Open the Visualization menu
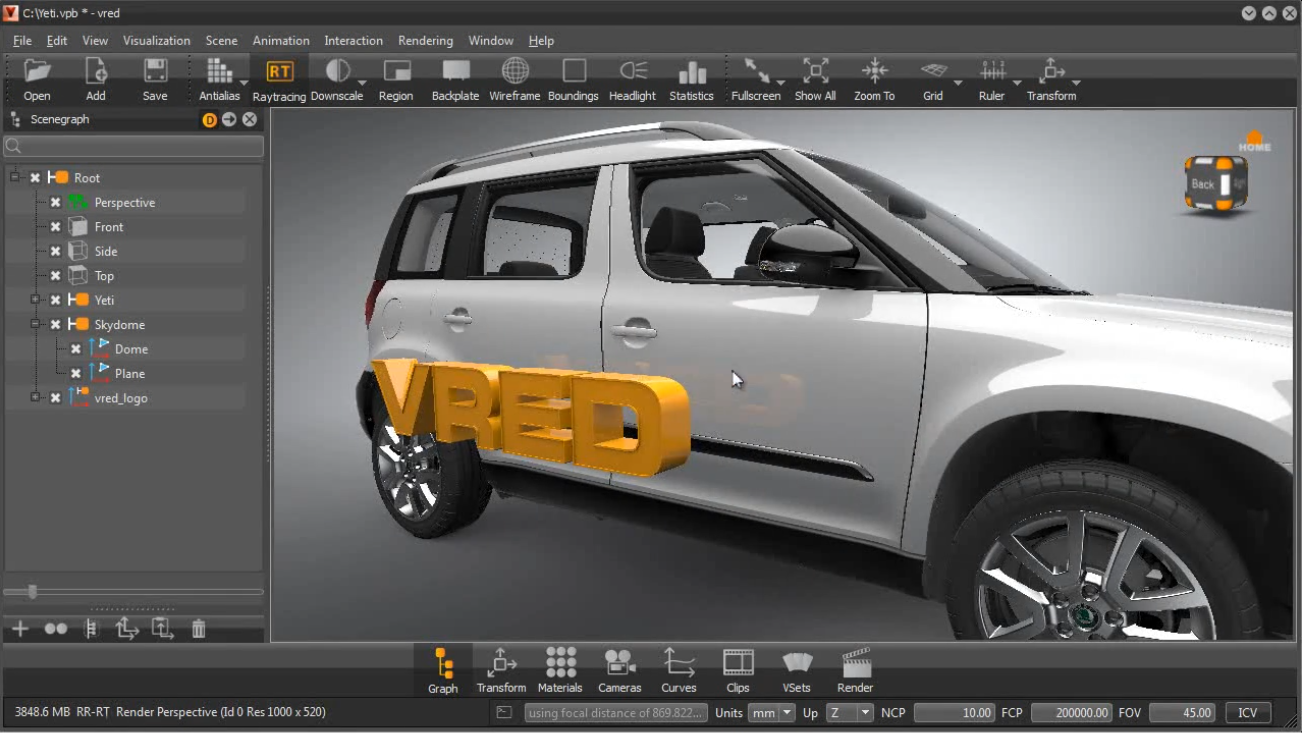1303x735 pixels. click(156, 41)
